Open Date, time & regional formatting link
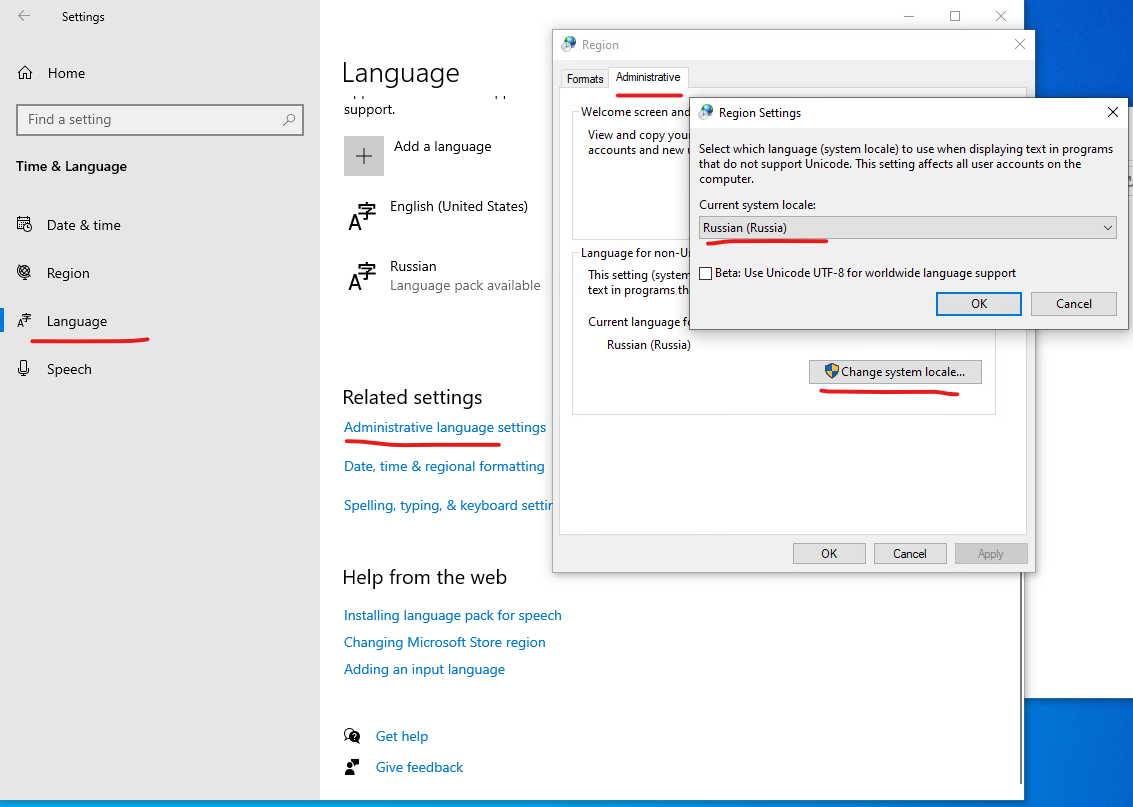The image size is (1133, 807). (x=444, y=466)
